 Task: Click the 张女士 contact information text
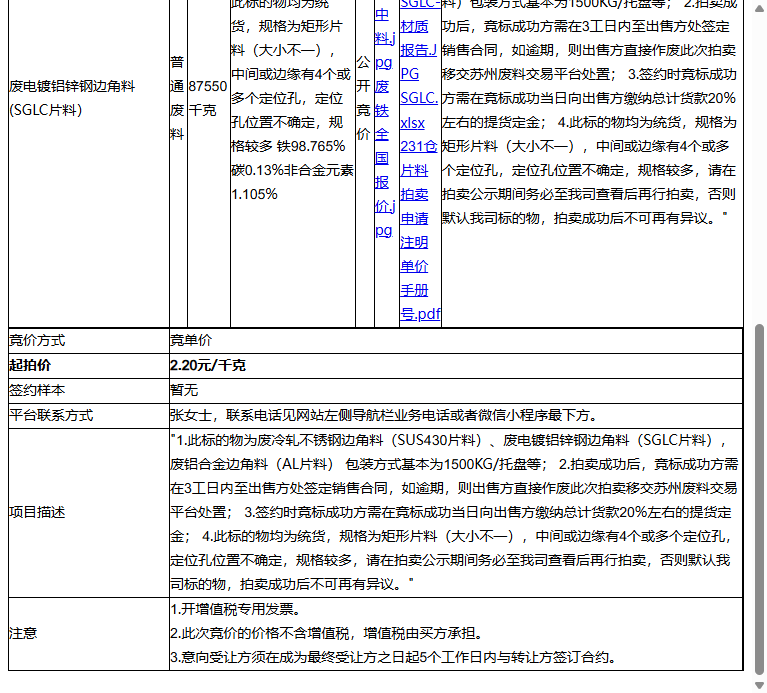(x=384, y=415)
